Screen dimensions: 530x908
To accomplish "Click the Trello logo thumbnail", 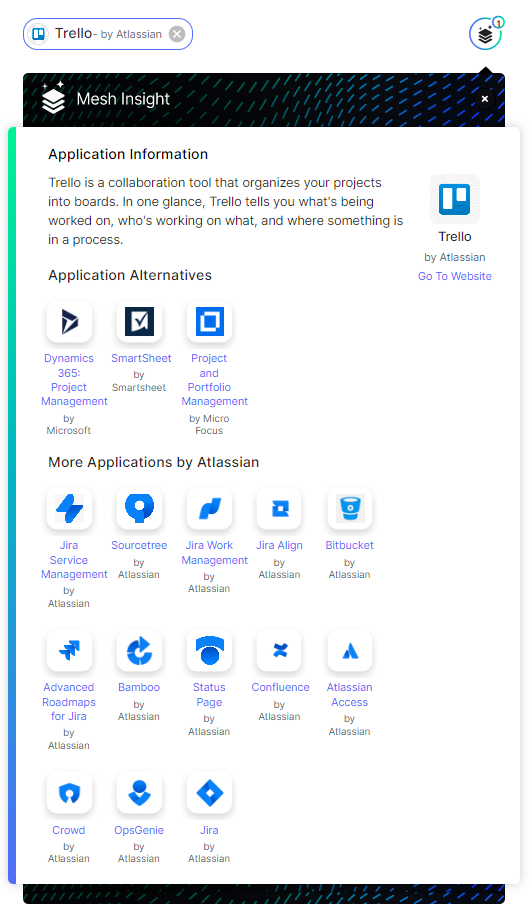I will pyautogui.click(x=455, y=199).
